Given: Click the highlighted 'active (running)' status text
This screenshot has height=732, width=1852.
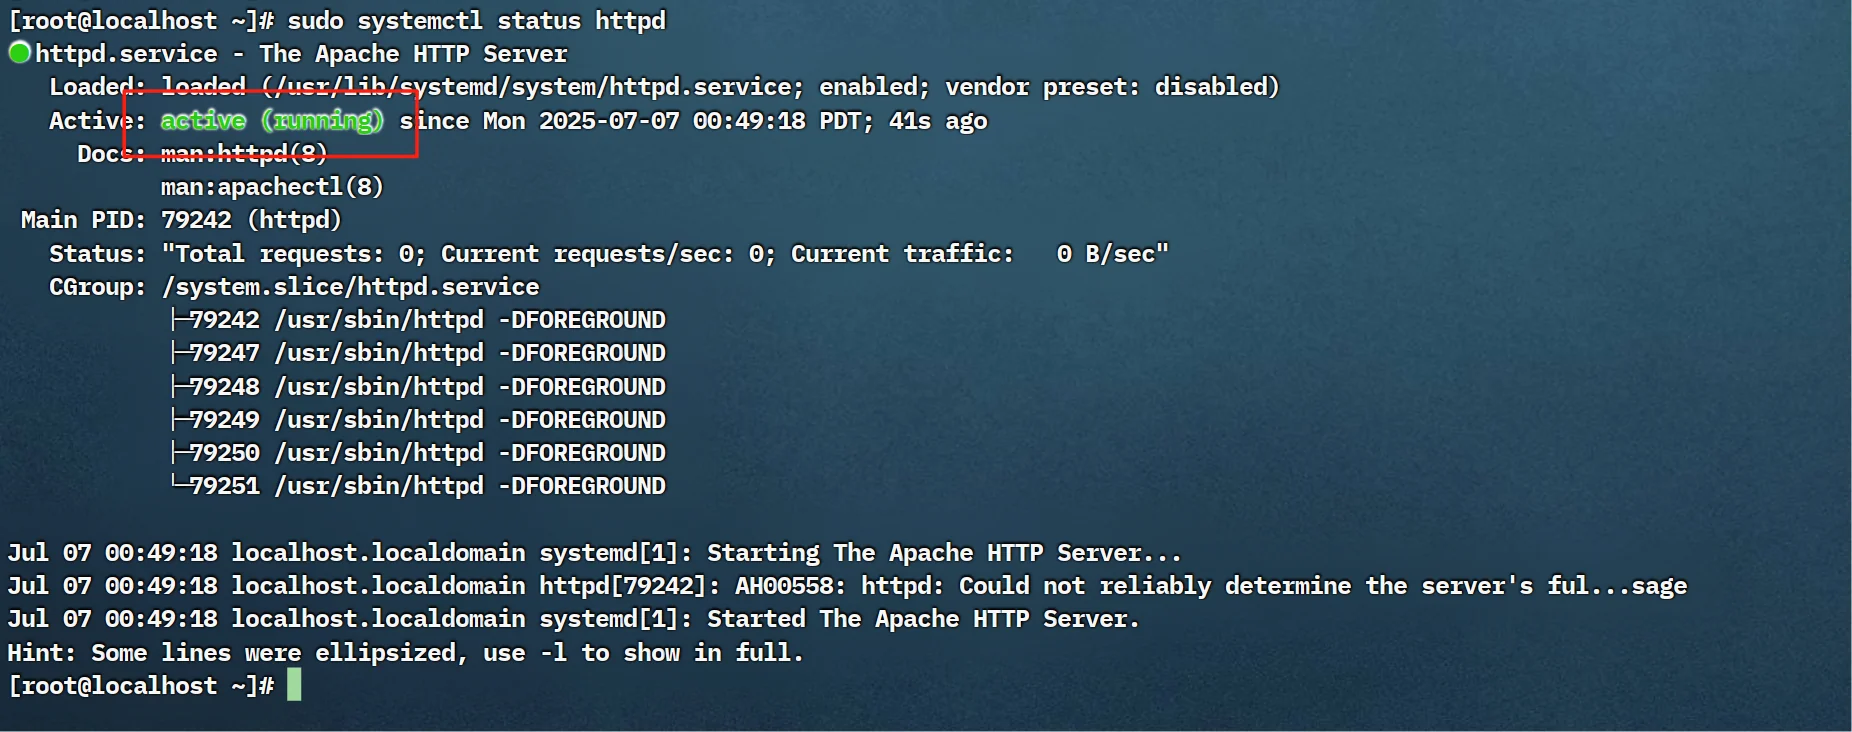Looking at the screenshot, I should [272, 121].
